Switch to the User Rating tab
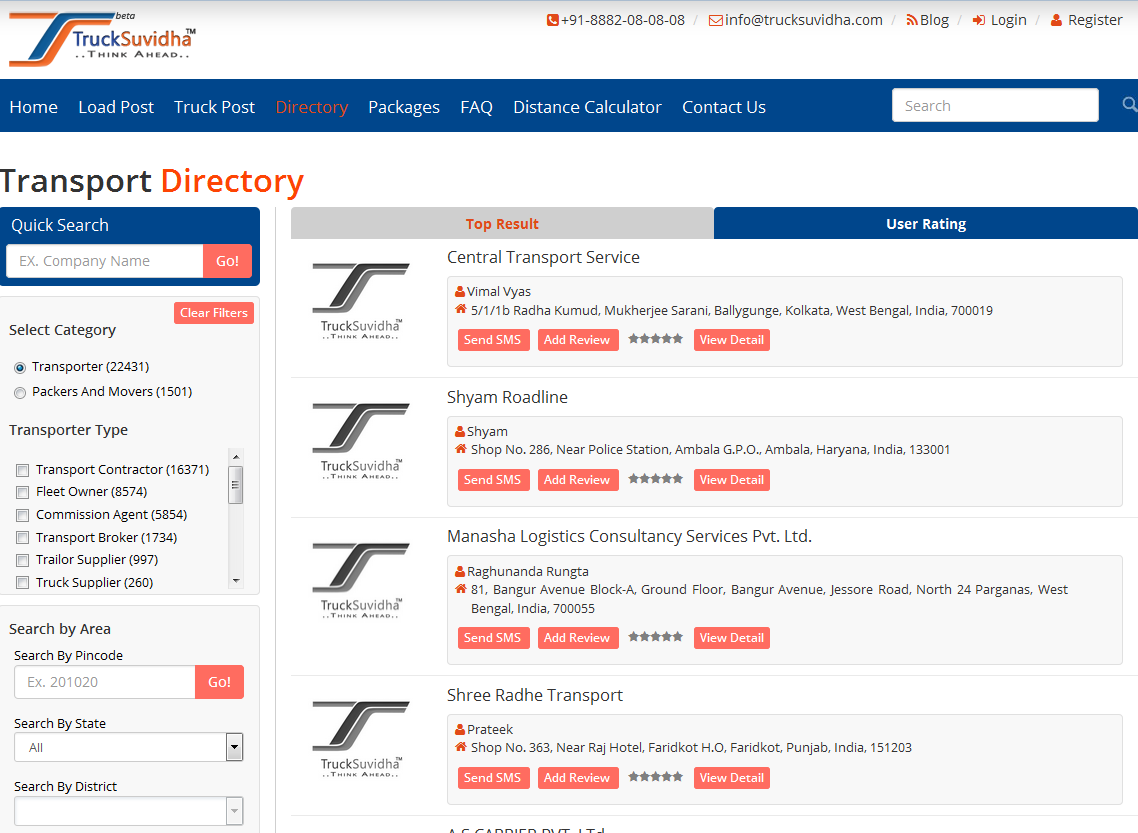The height and width of the screenshot is (833, 1138). [925, 224]
